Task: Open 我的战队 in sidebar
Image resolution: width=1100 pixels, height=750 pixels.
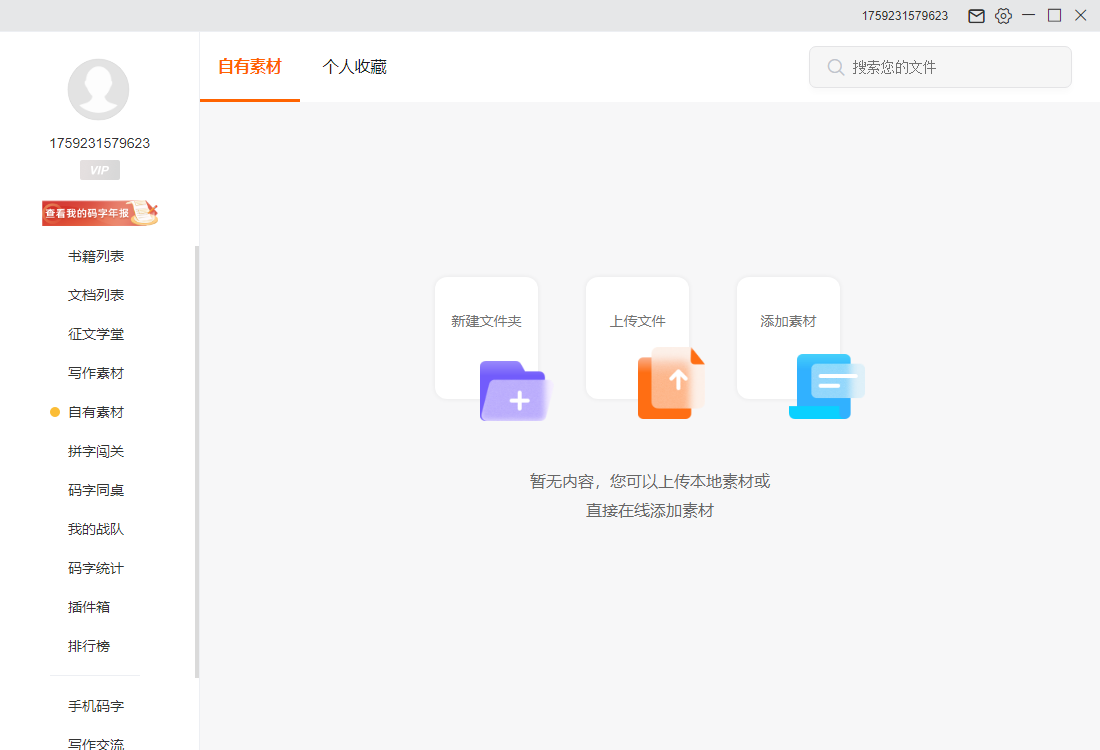Action: click(x=96, y=529)
